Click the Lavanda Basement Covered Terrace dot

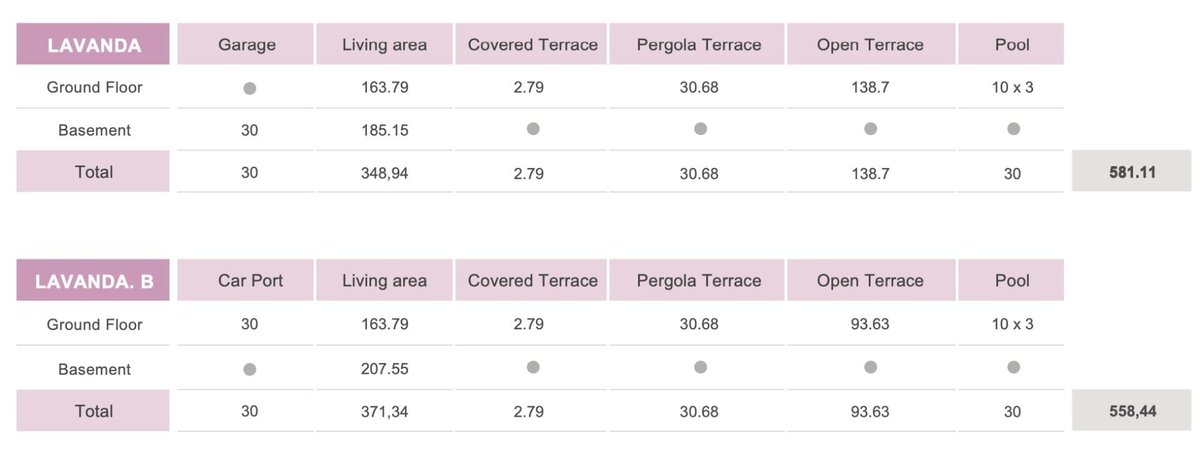[533, 129]
